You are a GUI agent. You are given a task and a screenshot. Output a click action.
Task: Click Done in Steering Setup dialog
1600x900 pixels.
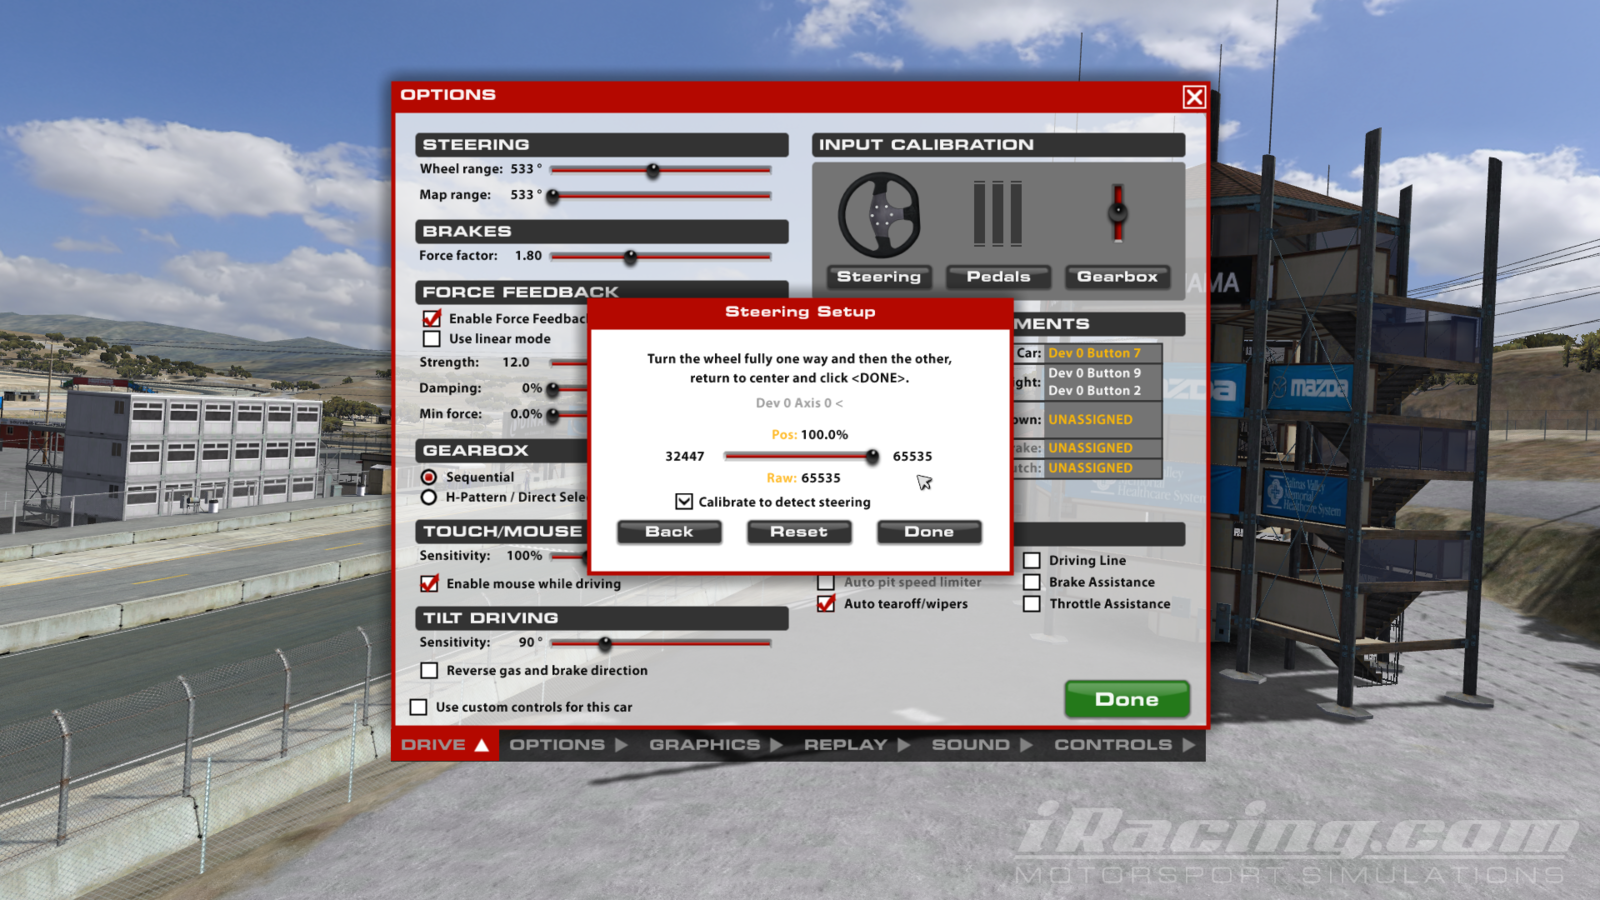(929, 532)
